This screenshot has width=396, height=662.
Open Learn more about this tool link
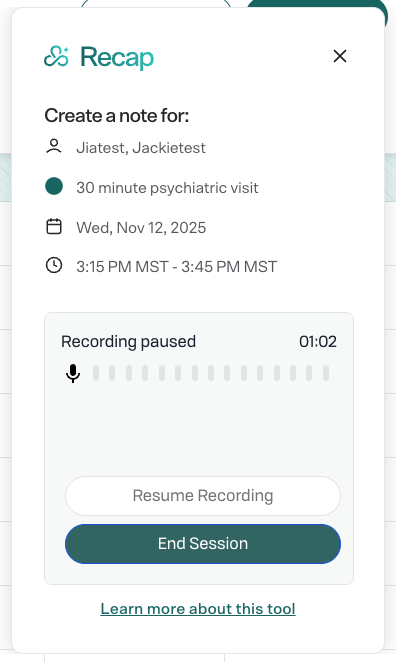[x=198, y=609]
